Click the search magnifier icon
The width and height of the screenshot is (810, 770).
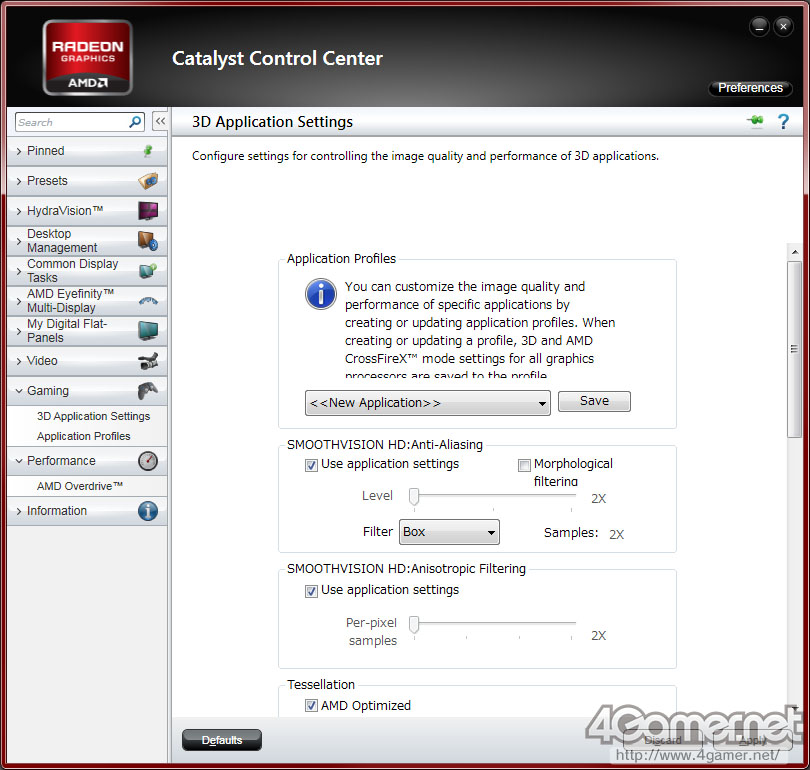point(135,122)
